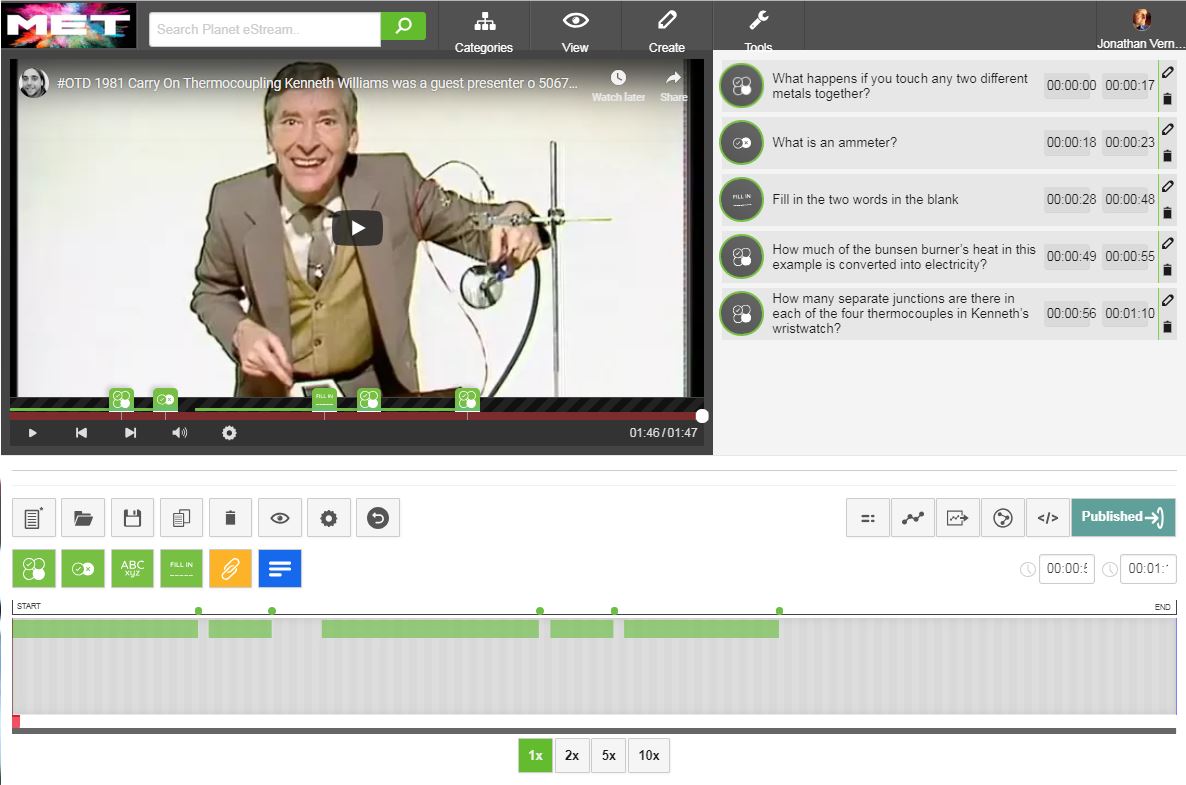
Task: Preview the quiz with the eye icon
Action: pos(280,518)
